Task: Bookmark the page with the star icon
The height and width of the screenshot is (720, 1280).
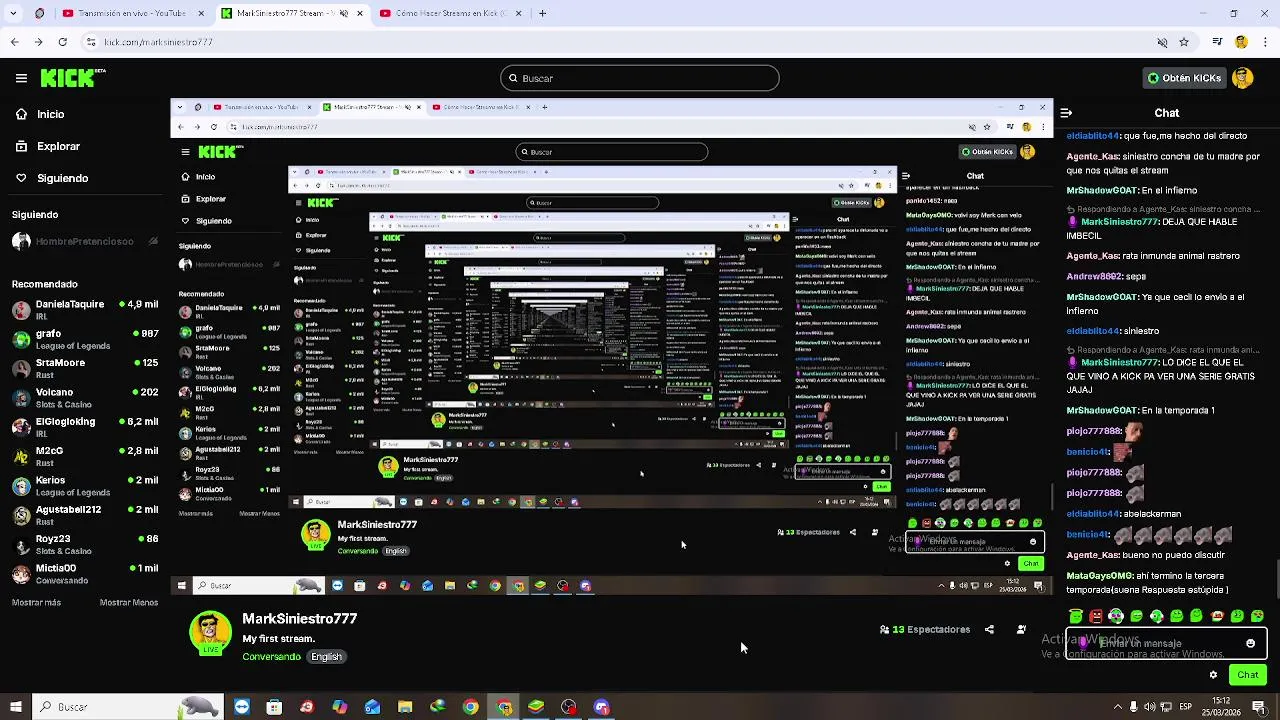Action: click(1184, 42)
